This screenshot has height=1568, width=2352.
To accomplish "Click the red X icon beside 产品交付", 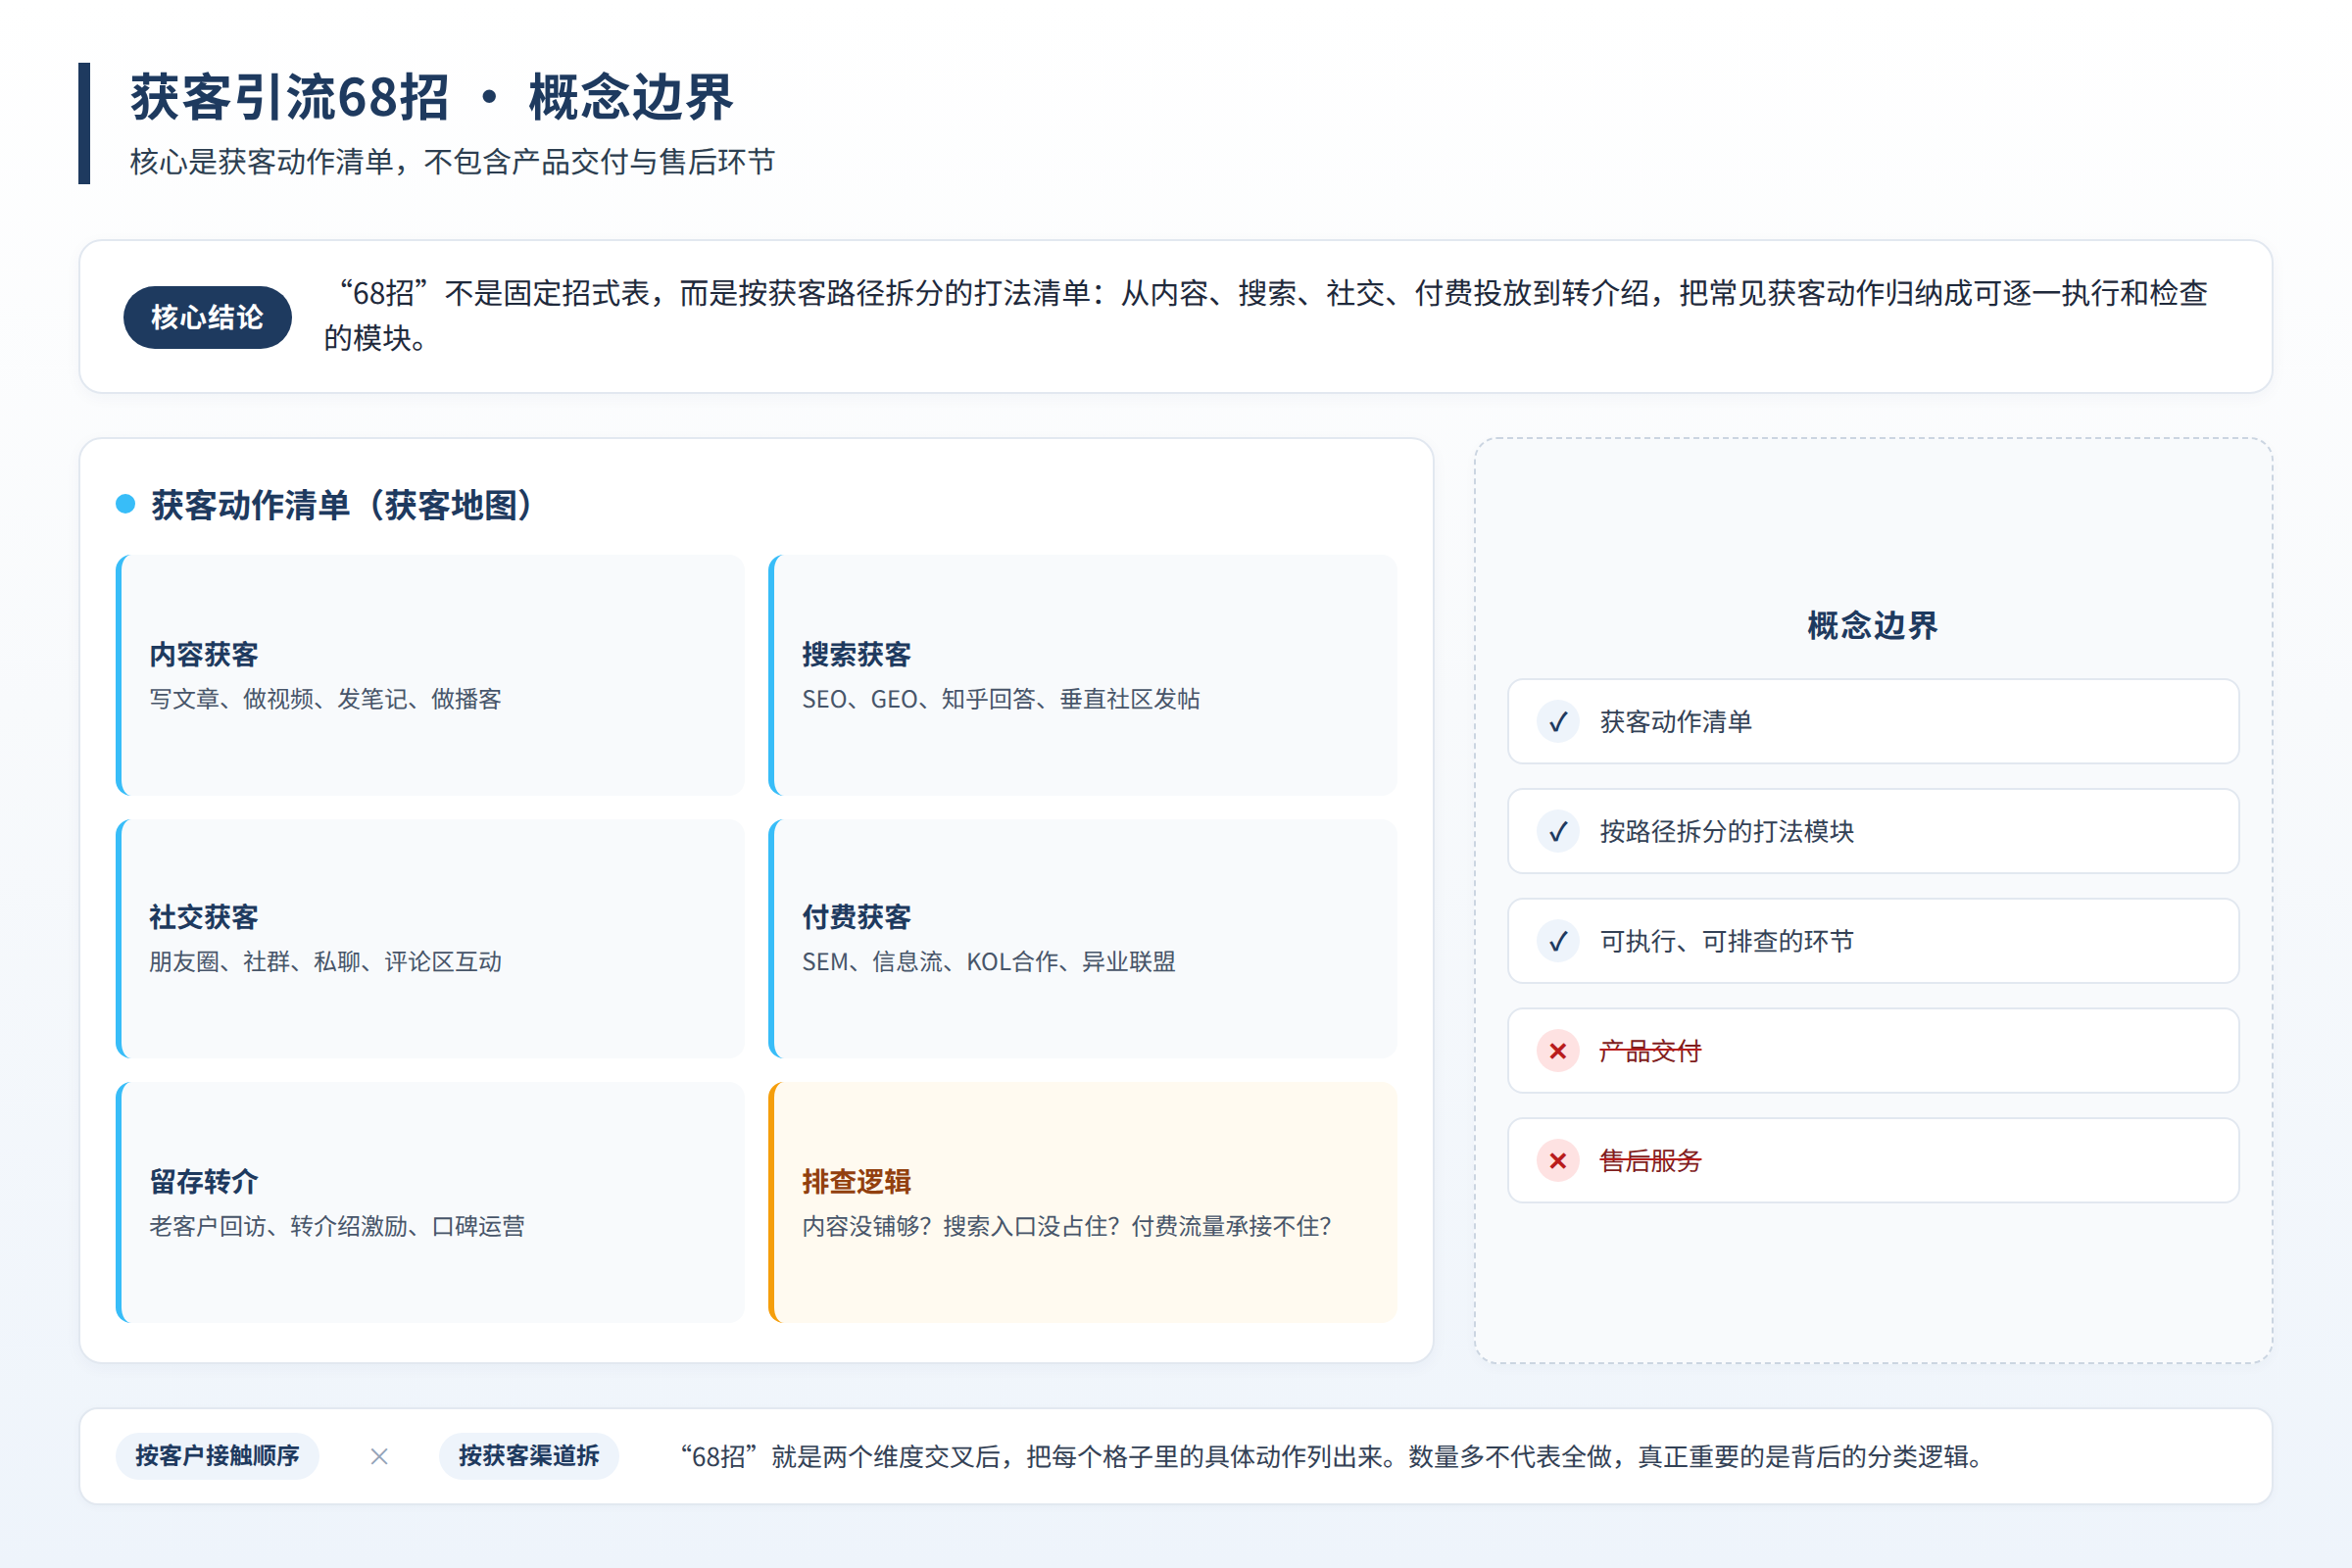I will [1558, 1051].
